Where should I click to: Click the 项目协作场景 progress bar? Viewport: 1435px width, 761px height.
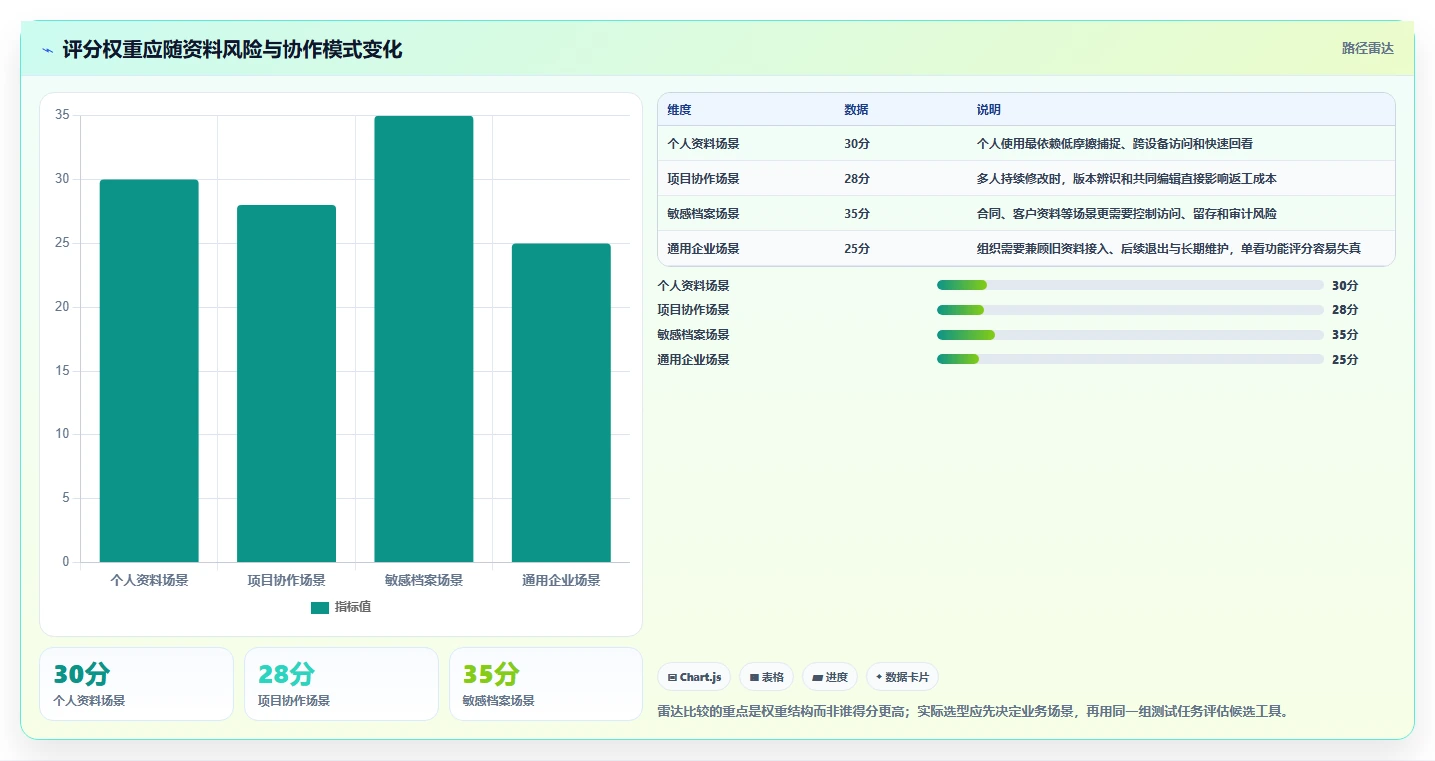tap(1130, 310)
